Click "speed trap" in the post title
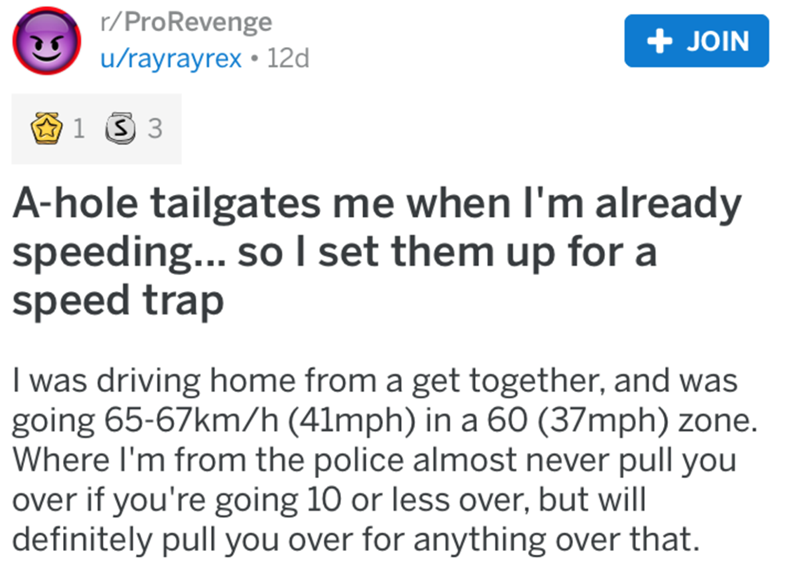The height and width of the screenshot is (574, 800). click(x=117, y=298)
